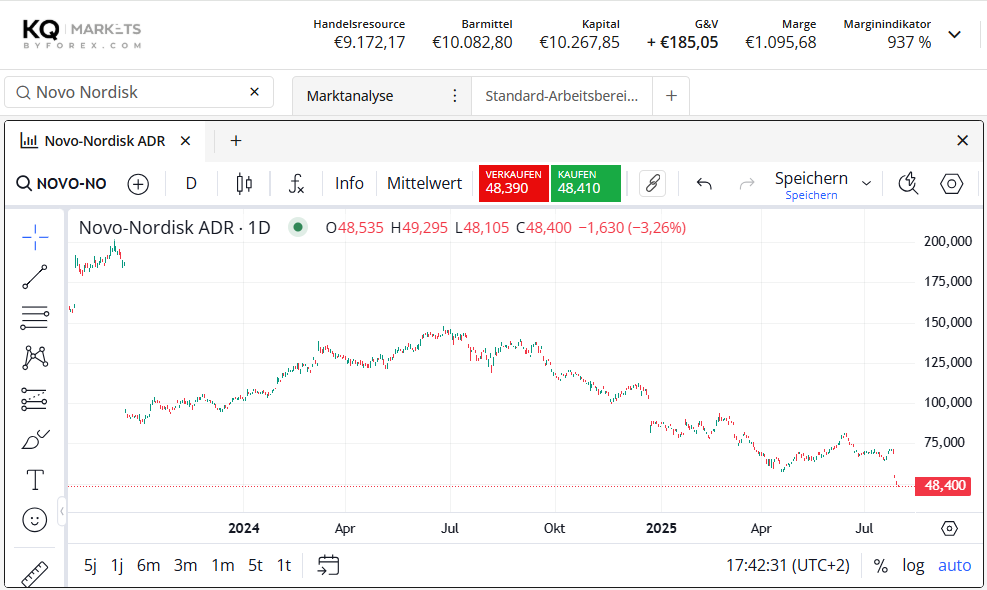987x590 pixels.
Task: Select the text annotation tool
Action: 35,480
